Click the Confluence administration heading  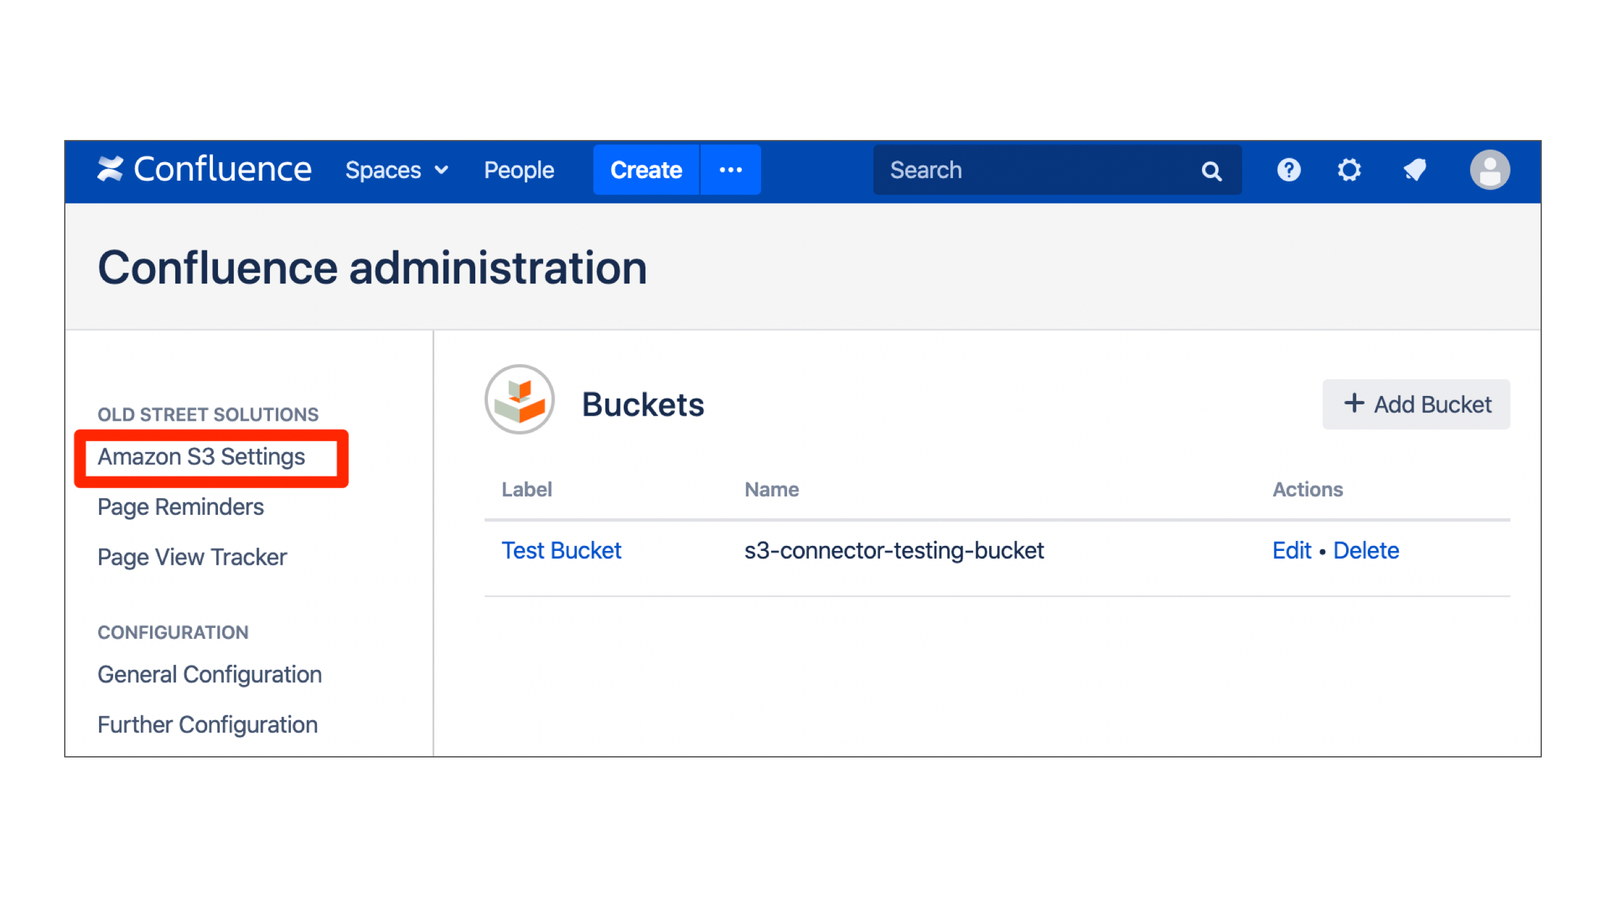point(372,268)
